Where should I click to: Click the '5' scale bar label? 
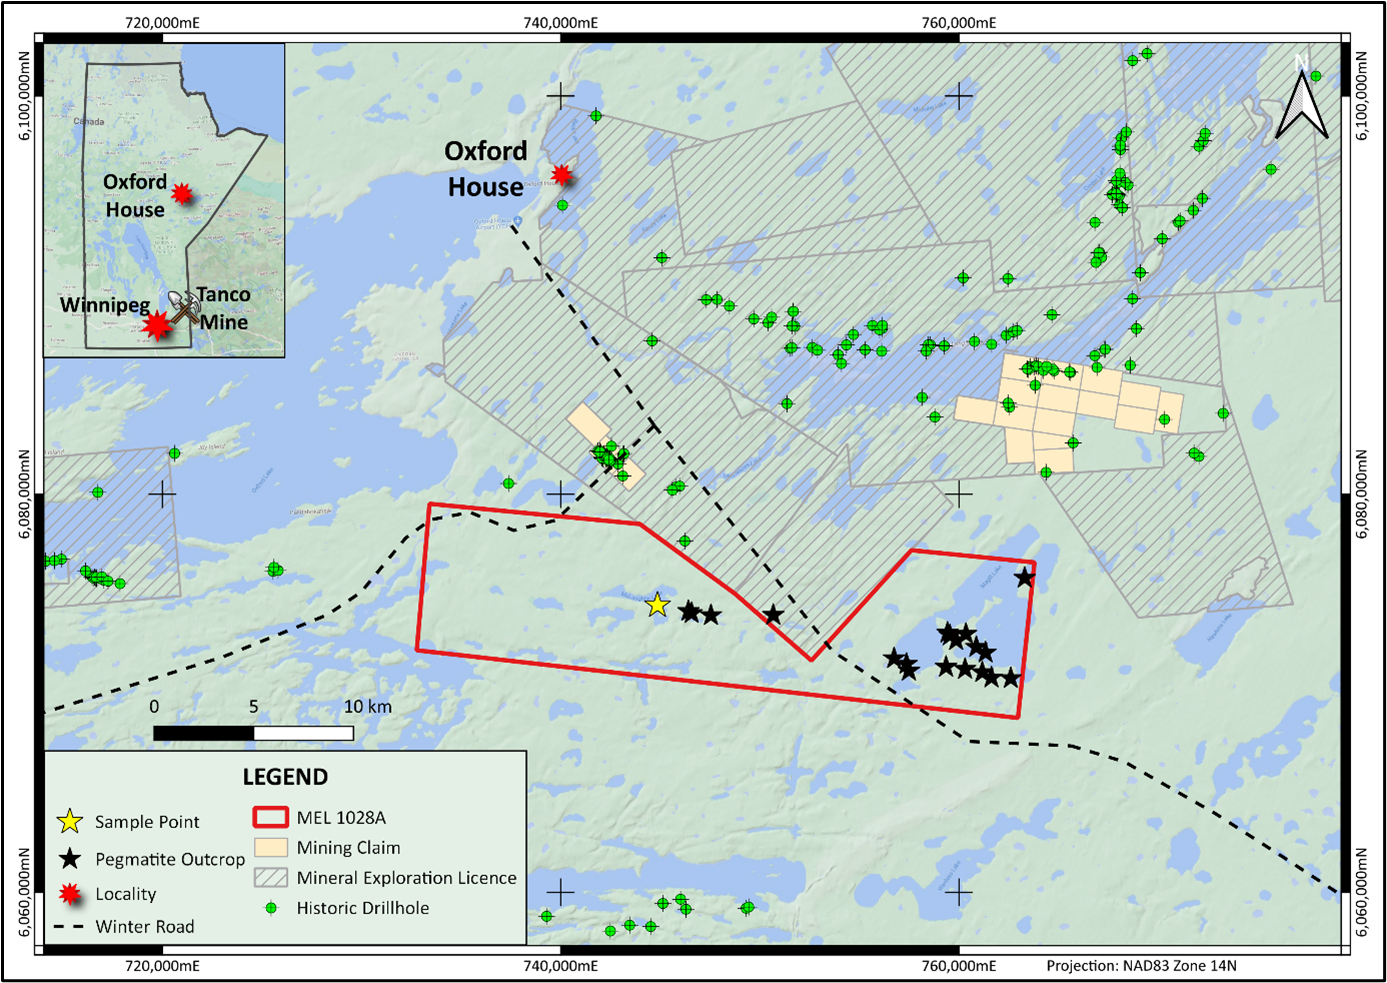253,707
